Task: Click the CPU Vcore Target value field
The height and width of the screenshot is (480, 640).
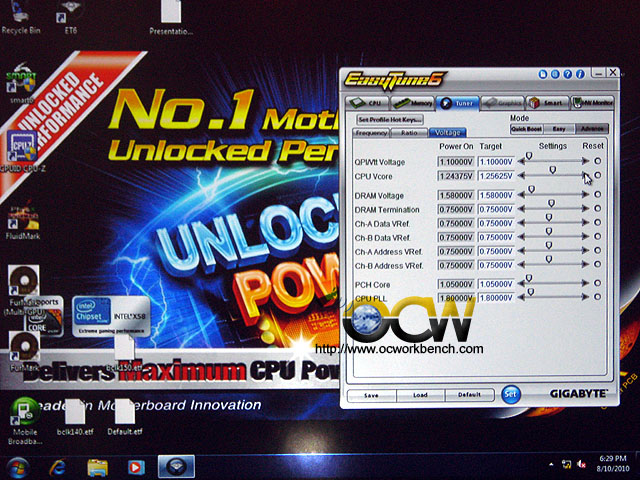Action: pyautogui.click(x=496, y=176)
